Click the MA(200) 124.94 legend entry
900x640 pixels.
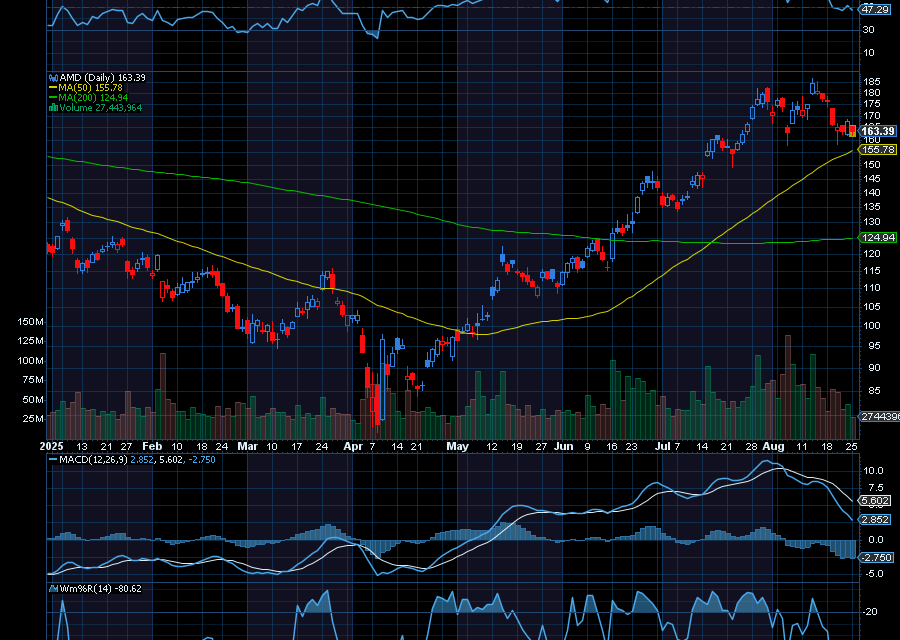pos(93,98)
